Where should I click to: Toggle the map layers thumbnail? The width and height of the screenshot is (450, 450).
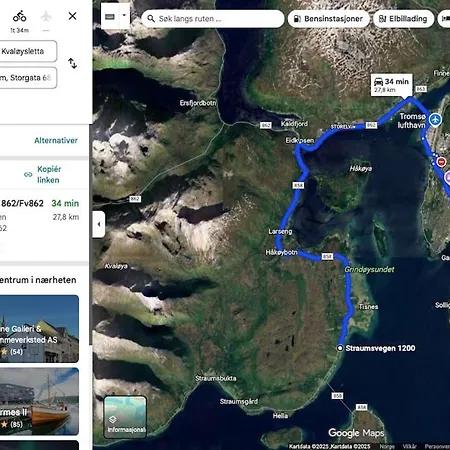125,416
